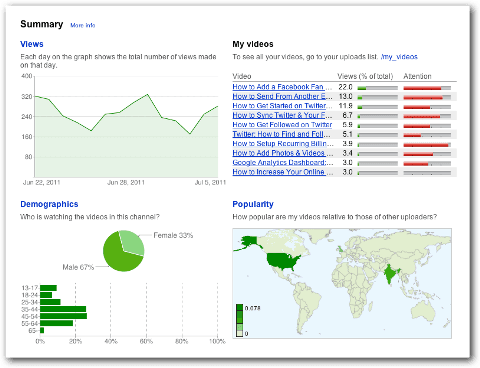The width and height of the screenshot is (480, 368).
Task: Click the Jul 5, 2011 axis date label
Action: click(210, 183)
